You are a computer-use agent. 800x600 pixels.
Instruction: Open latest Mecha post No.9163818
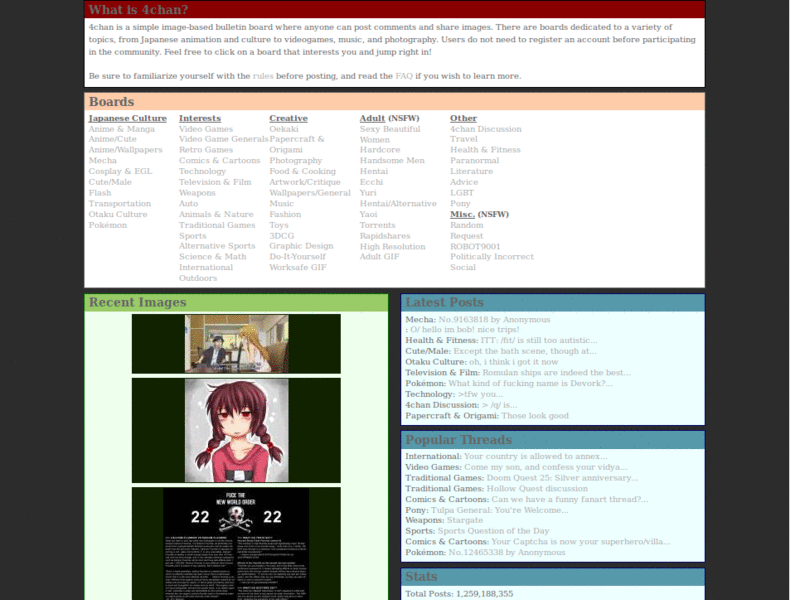click(x=494, y=319)
